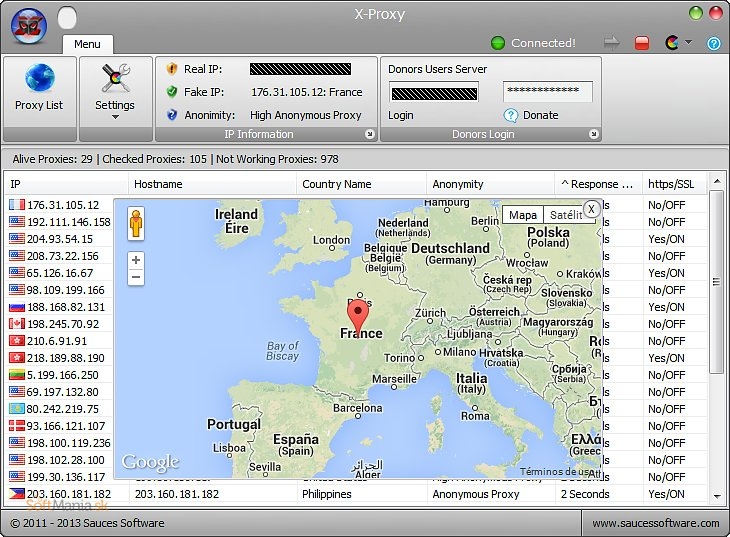Image resolution: width=730 pixels, height=537 pixels.
Task: Open the Proxy List globe icon
Action: (40, 78)
